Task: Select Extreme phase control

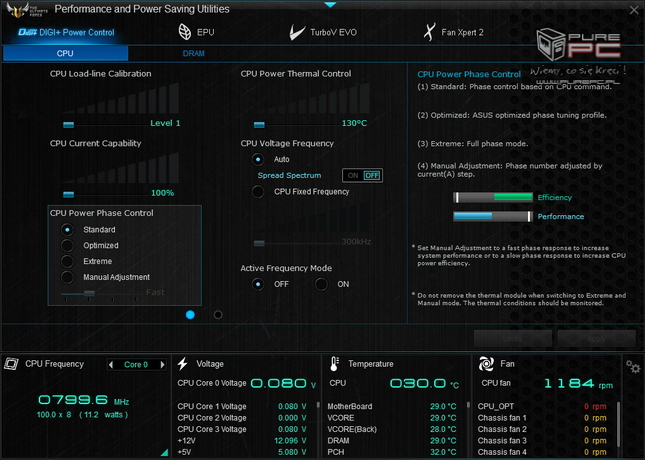Action: [67, 261]
